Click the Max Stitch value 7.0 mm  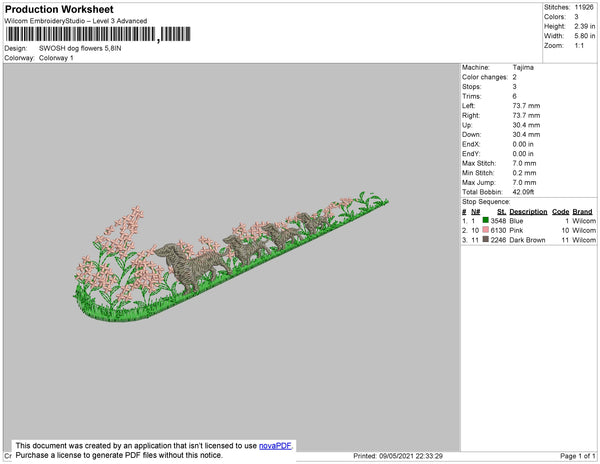[524, 163]
